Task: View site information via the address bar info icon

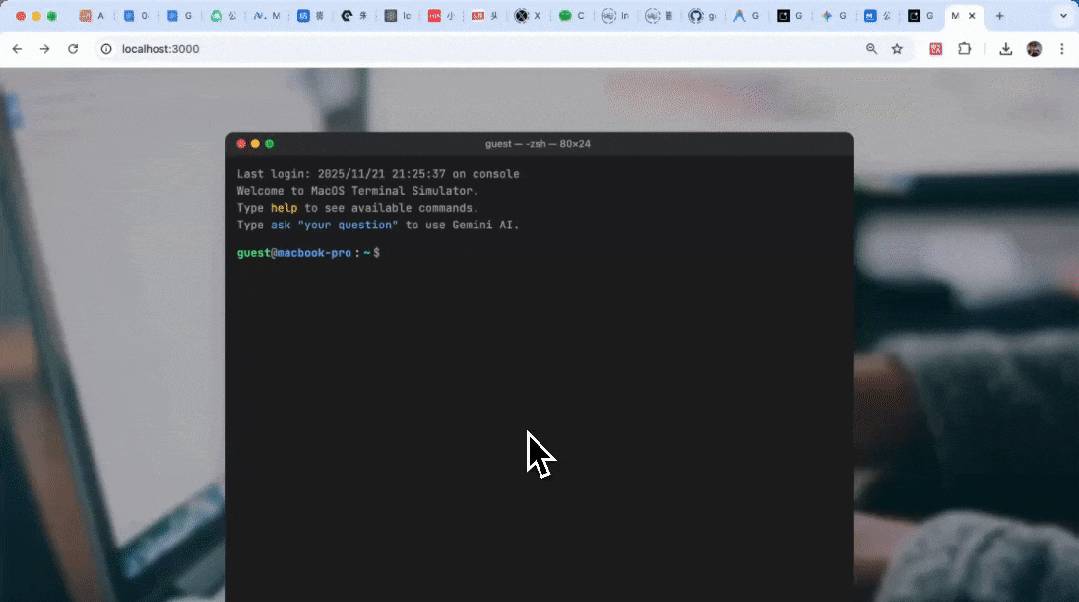Action: click(106, 48)
